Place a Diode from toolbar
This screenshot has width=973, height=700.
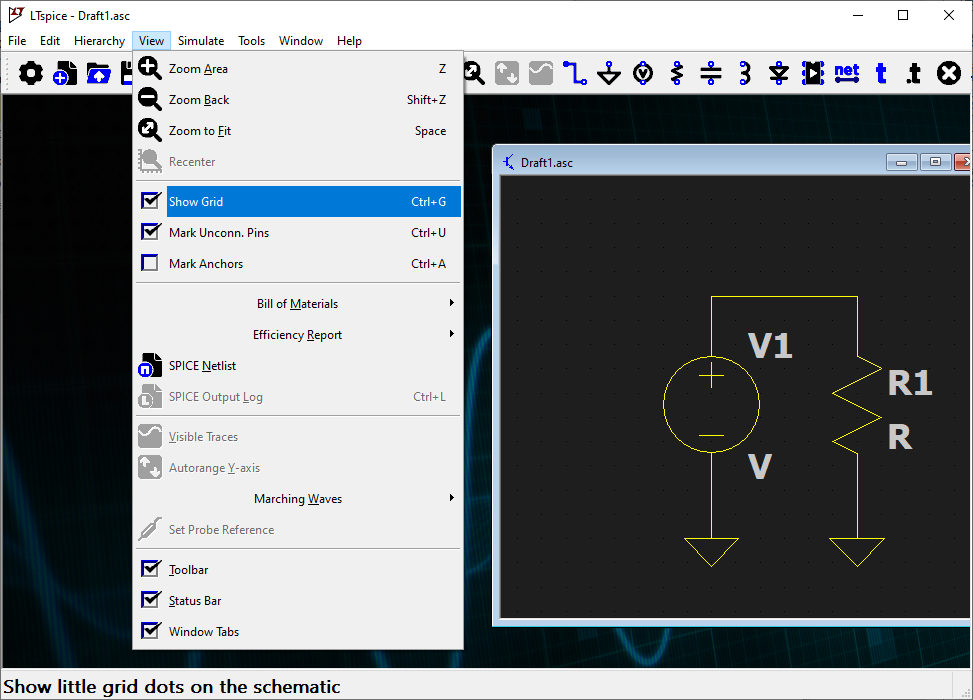click(x=779, y=74)
